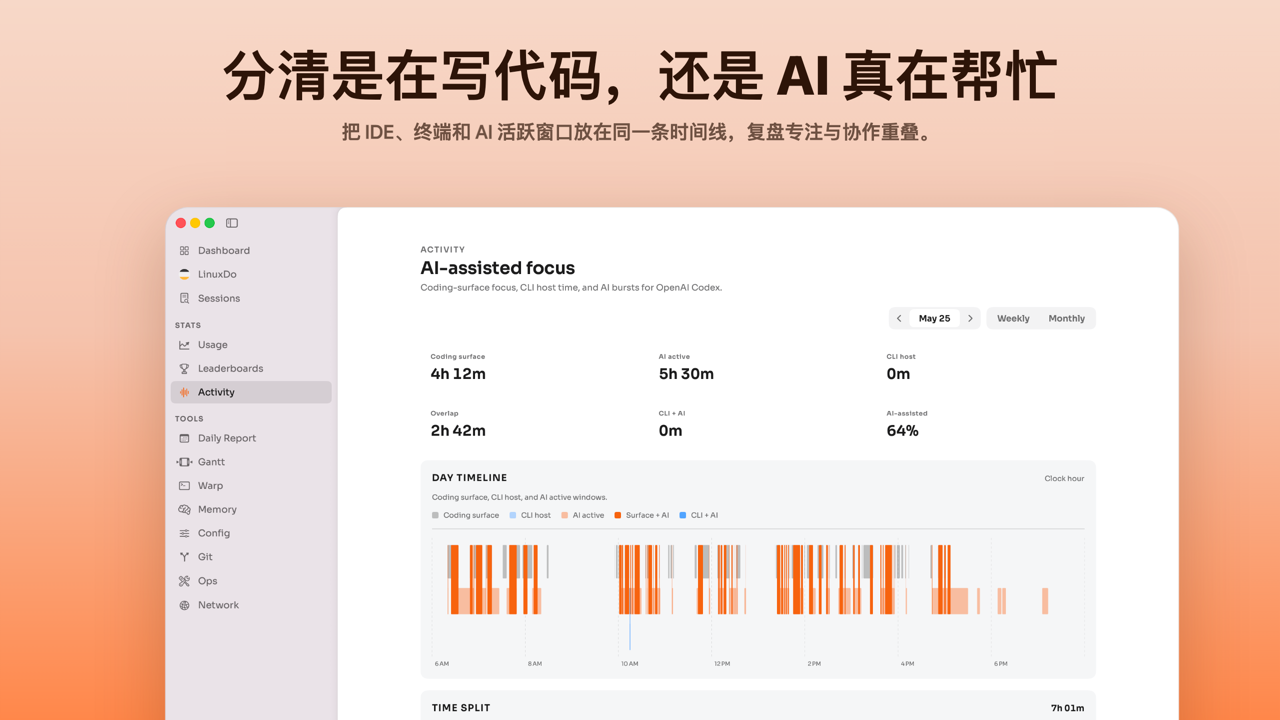Click the Network globe icon
Screen dimensions: 1280x720
[184, 605]
